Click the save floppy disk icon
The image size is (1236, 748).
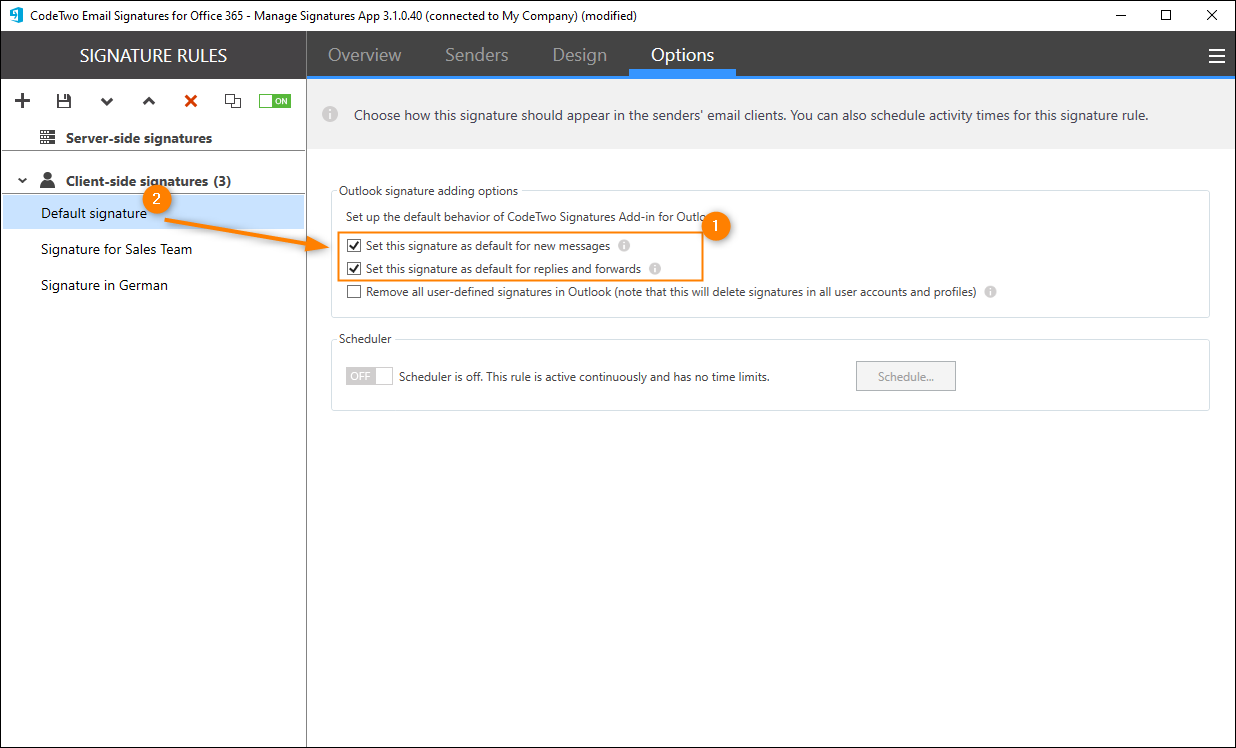[x=64, y=101]
